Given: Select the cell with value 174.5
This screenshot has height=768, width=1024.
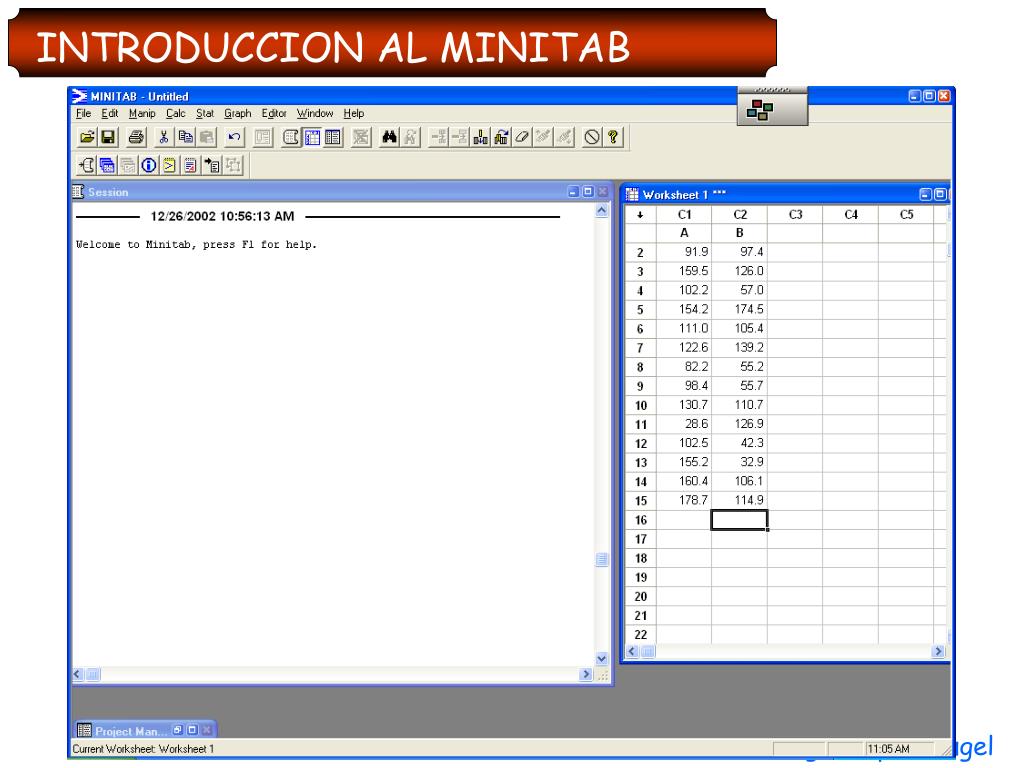Looking at the screenshot, I should click(739, 310).
